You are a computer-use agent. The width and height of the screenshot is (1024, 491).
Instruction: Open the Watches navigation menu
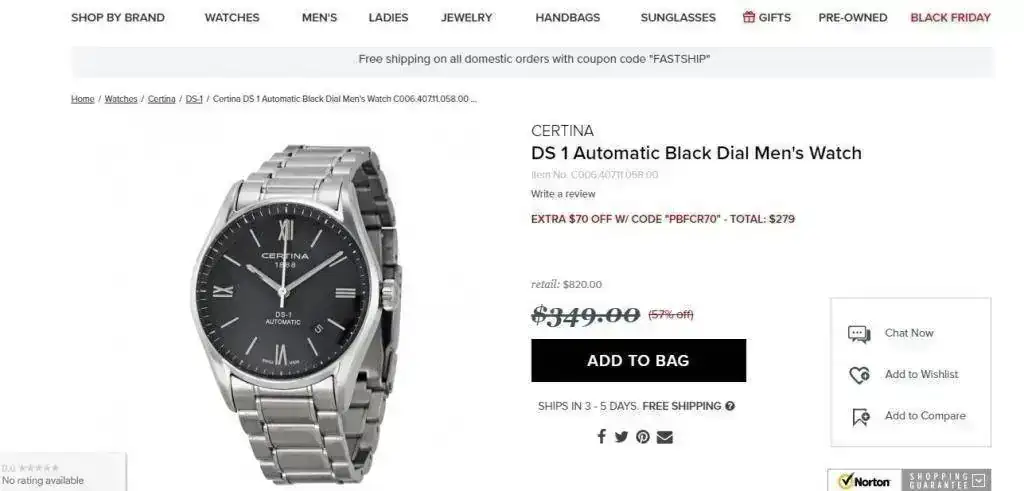click(x=232, y=18)
